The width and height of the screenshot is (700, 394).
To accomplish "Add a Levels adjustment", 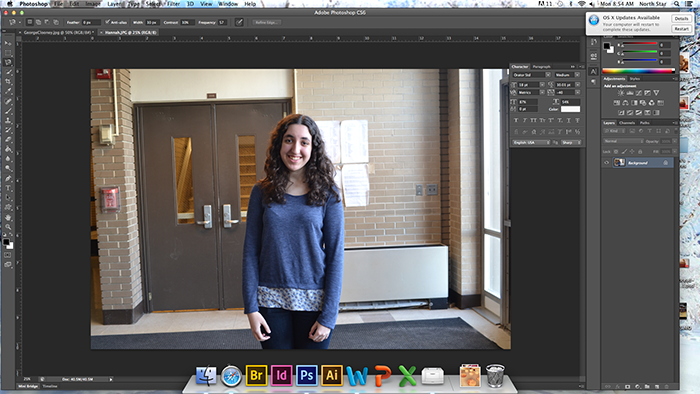I will (630, 93).
